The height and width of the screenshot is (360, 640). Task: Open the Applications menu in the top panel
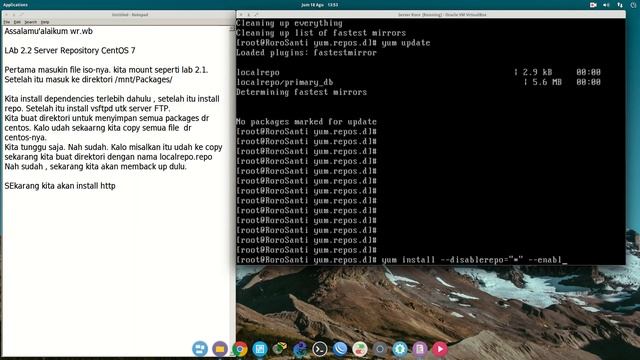click(15, 5)
